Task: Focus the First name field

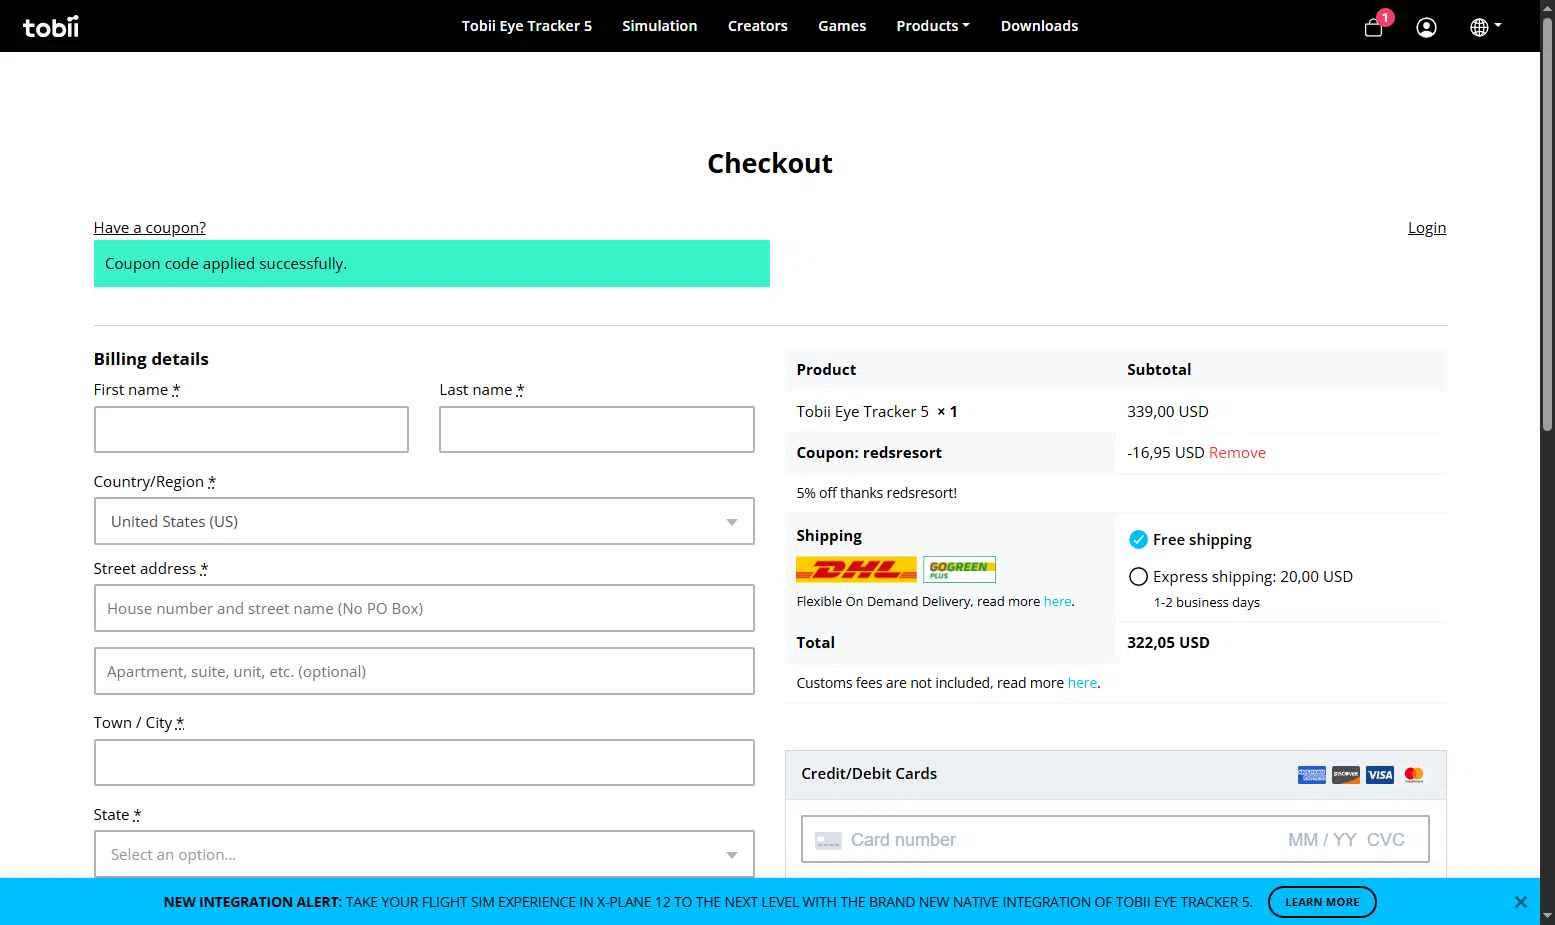Action: click(x=251, y=430)
